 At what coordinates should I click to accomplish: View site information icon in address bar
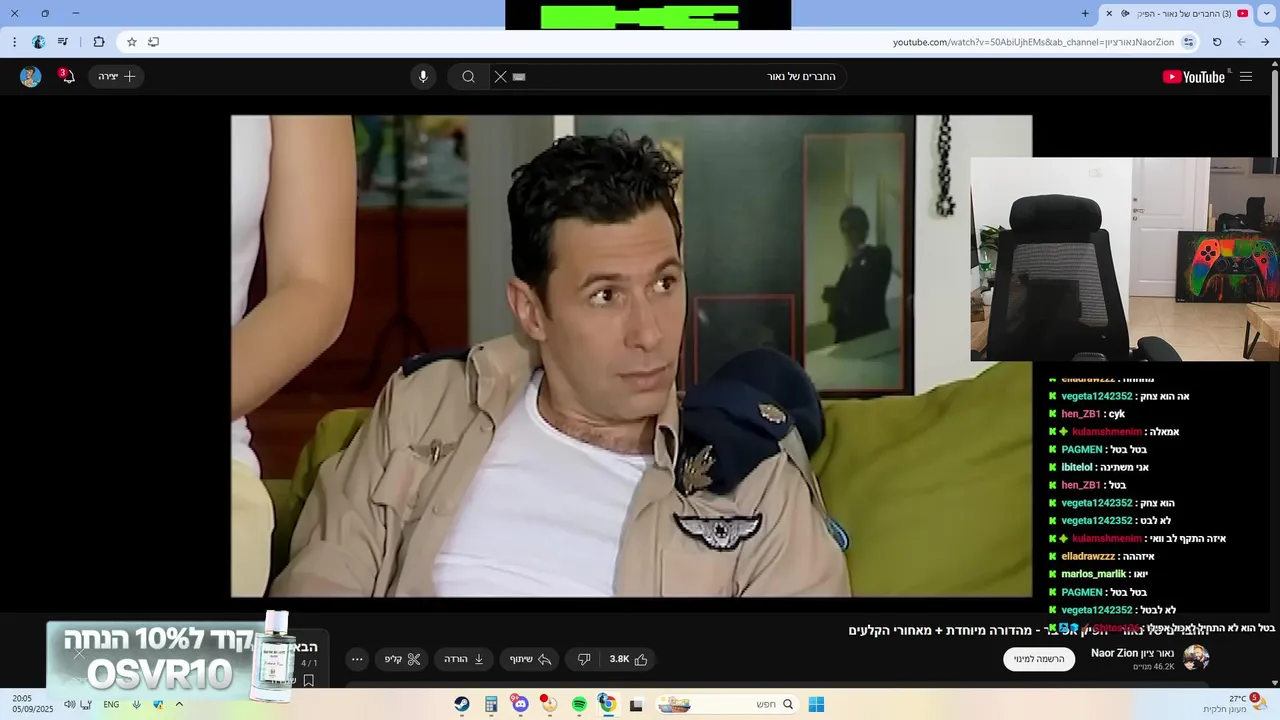click(x=1188, y=42)
